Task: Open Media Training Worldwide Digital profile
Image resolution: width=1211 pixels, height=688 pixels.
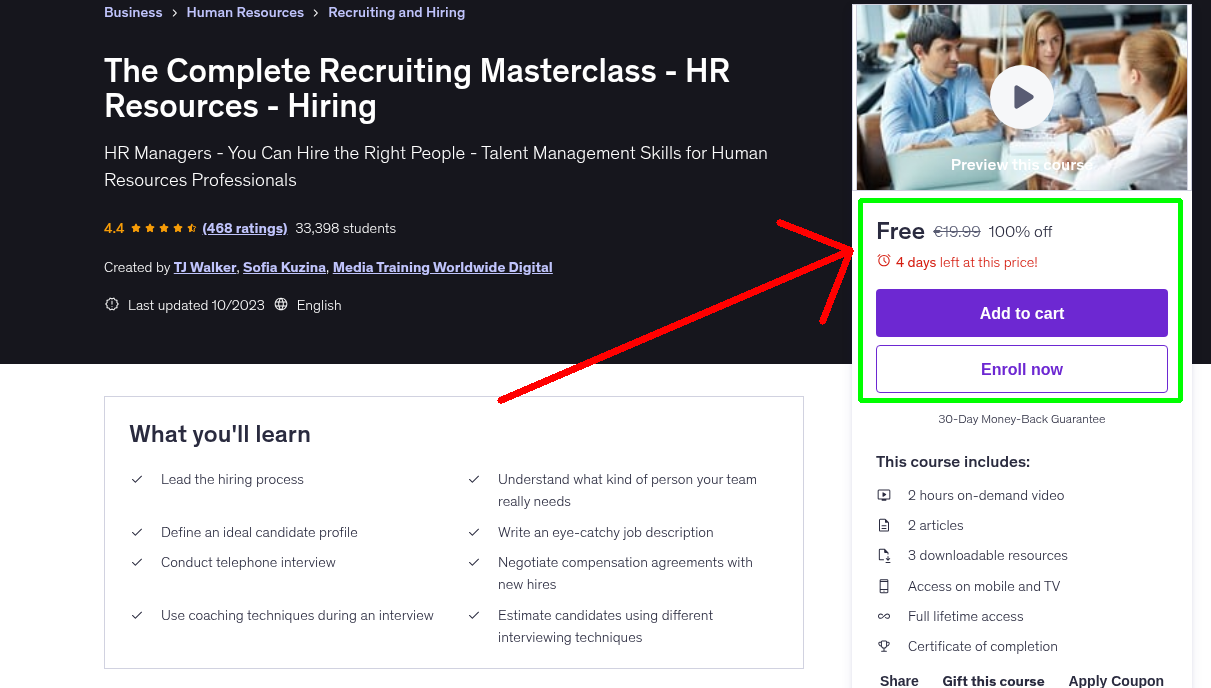Action: coord(443,267)
